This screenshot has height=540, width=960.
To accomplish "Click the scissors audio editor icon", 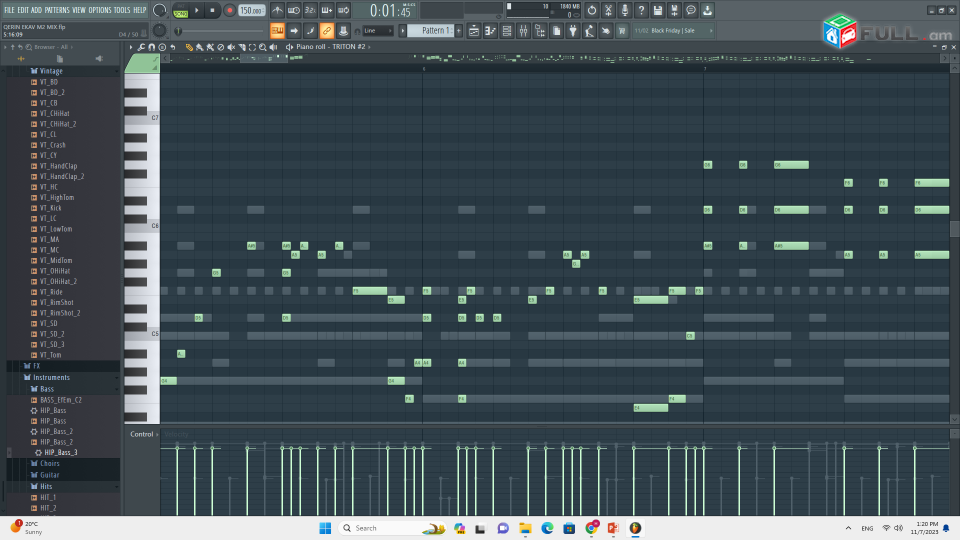I will click(608, 10).
